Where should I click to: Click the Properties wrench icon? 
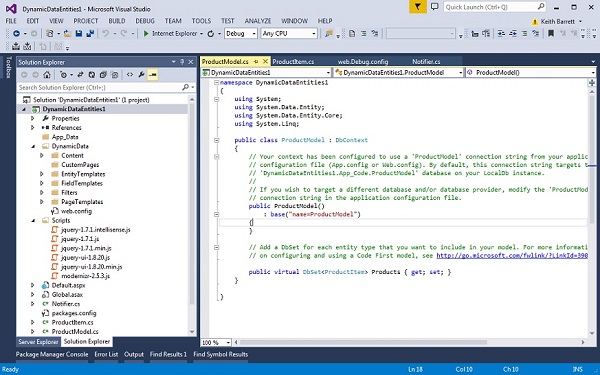click(x=141, y=75)
